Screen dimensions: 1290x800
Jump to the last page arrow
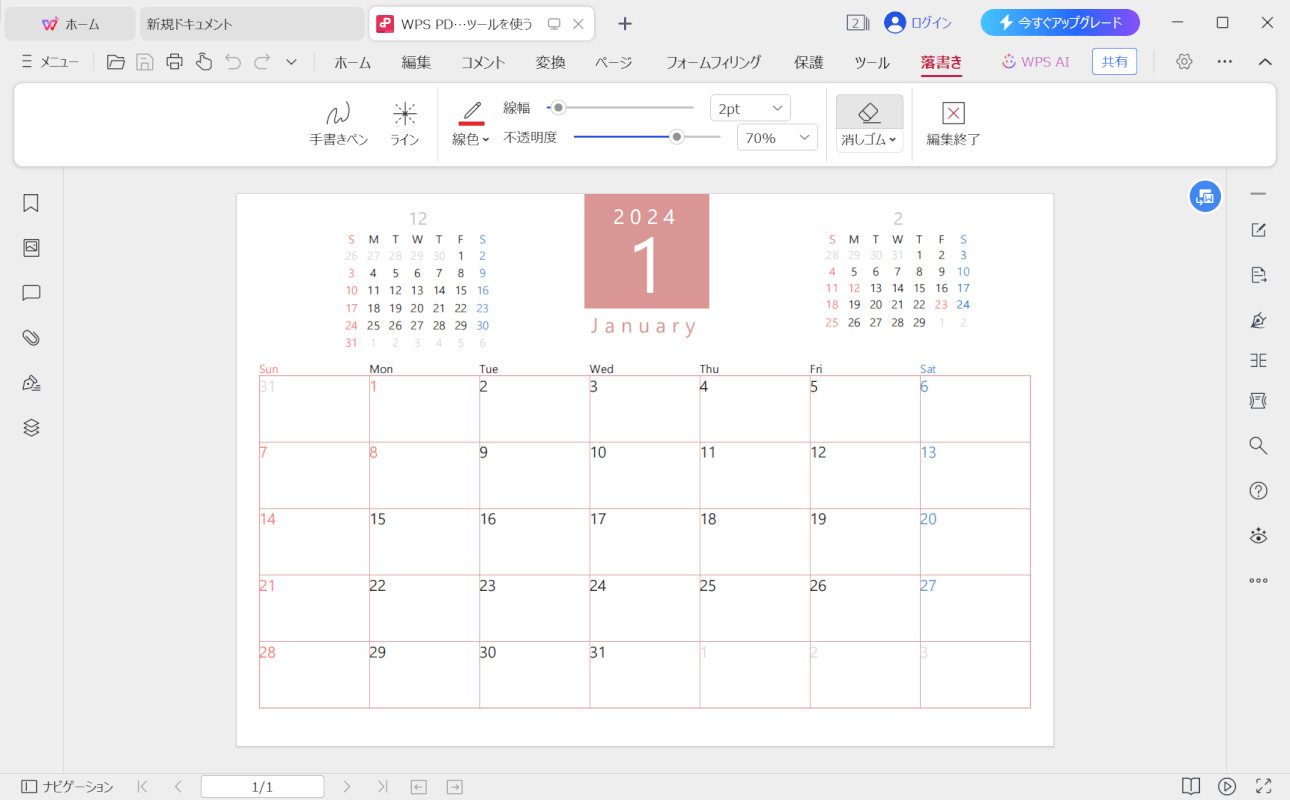[x=383, y=787]
